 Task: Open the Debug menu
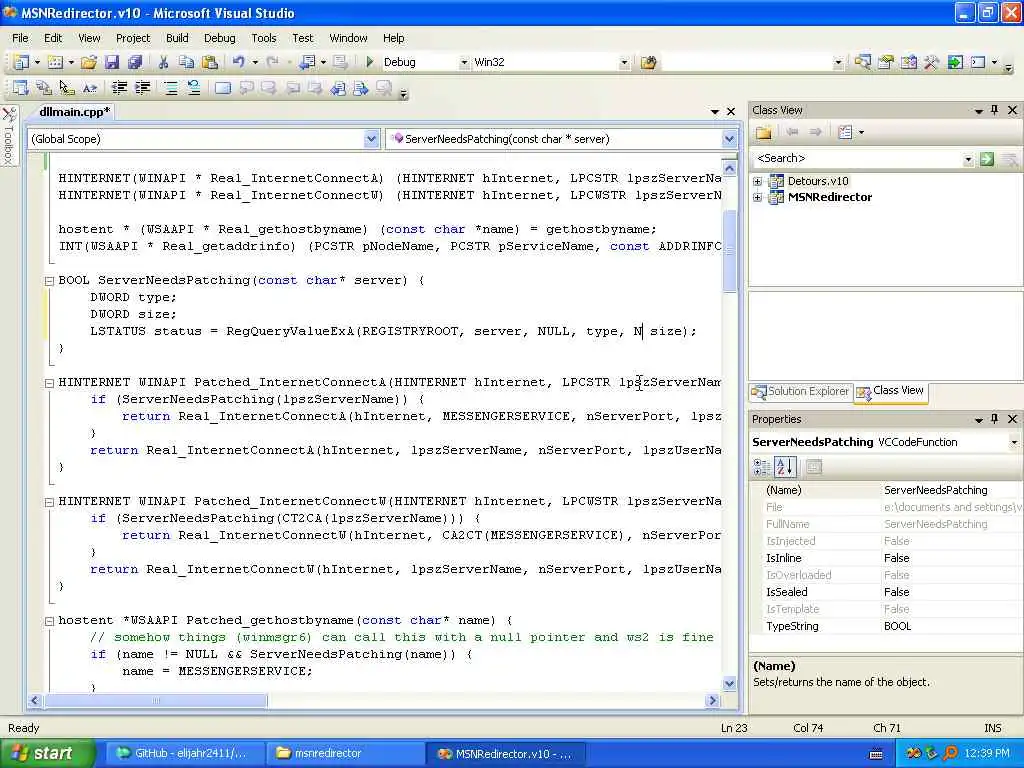(219, 38)
